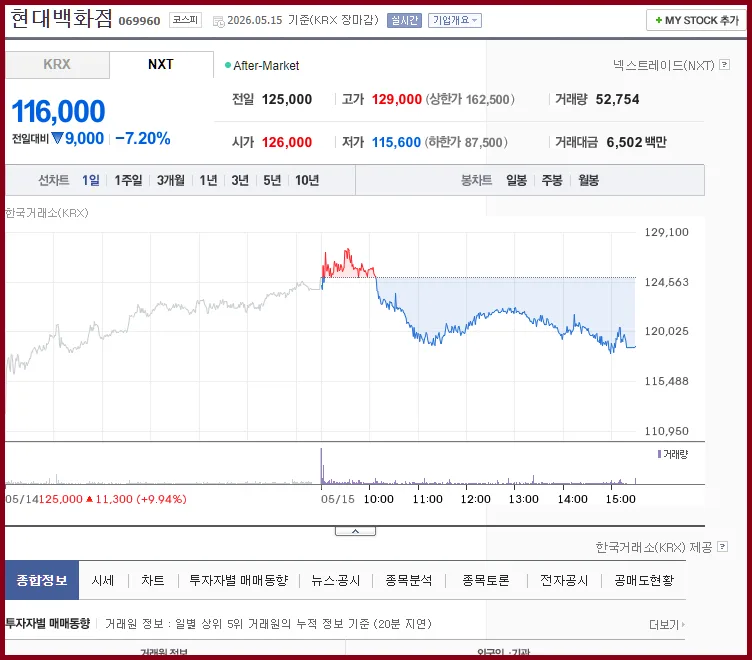The height and width of the screenshot is (660, 752).
Task: Click the 12:00 time axis label
Action: pos(475,499)
